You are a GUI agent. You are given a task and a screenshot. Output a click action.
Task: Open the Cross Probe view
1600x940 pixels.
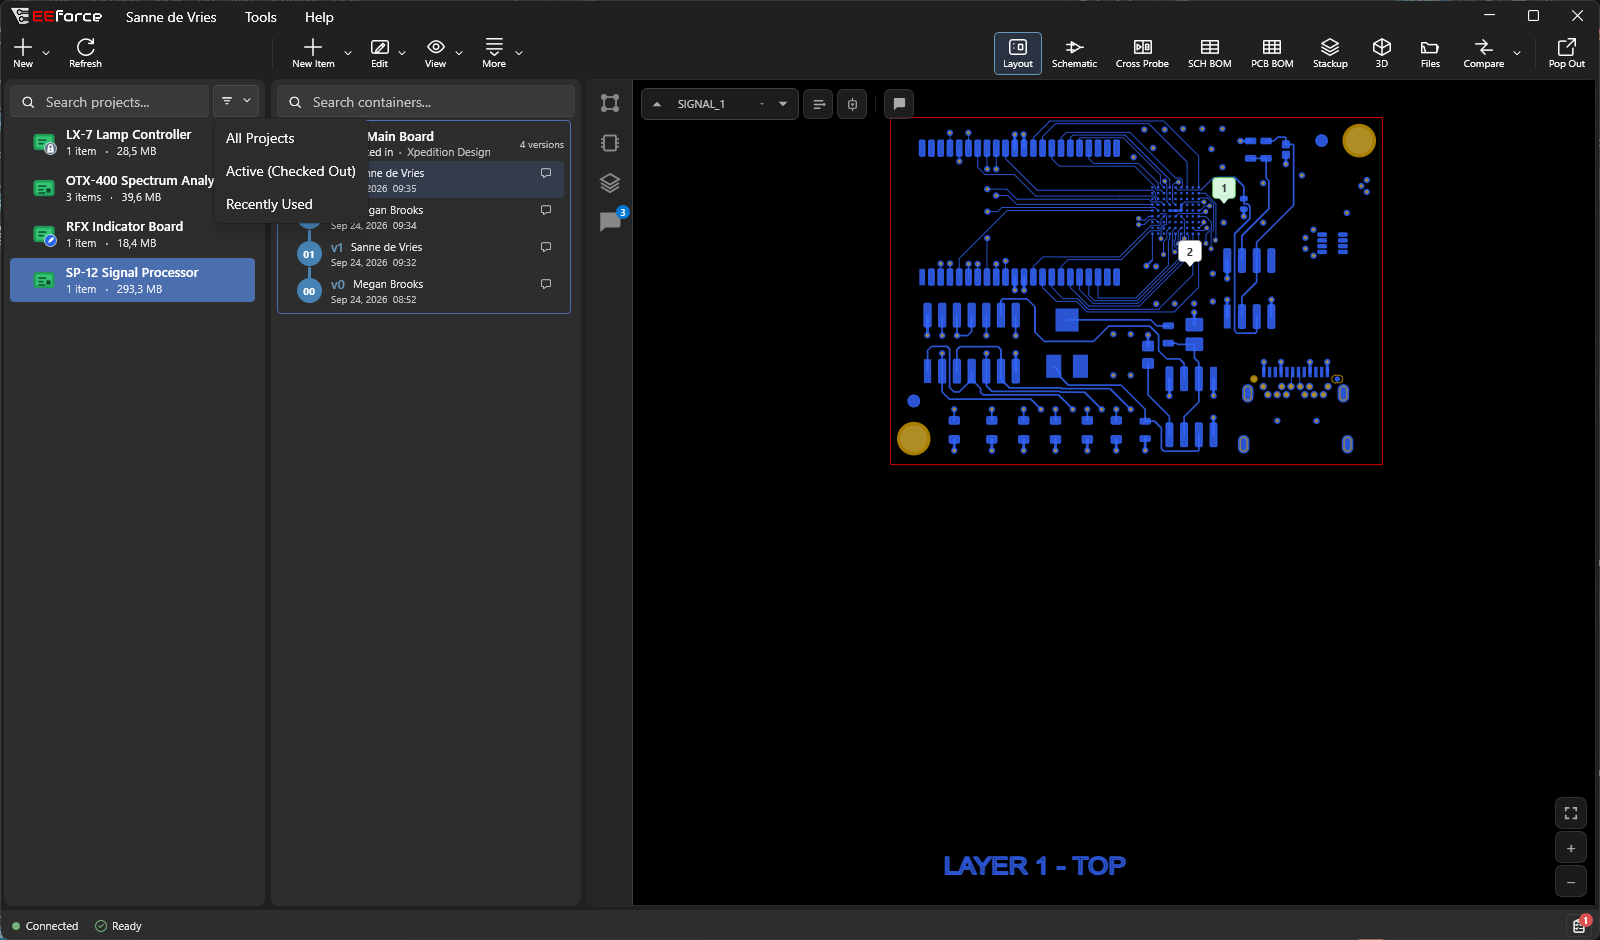pyautogui.click(x=1142, y=53)
